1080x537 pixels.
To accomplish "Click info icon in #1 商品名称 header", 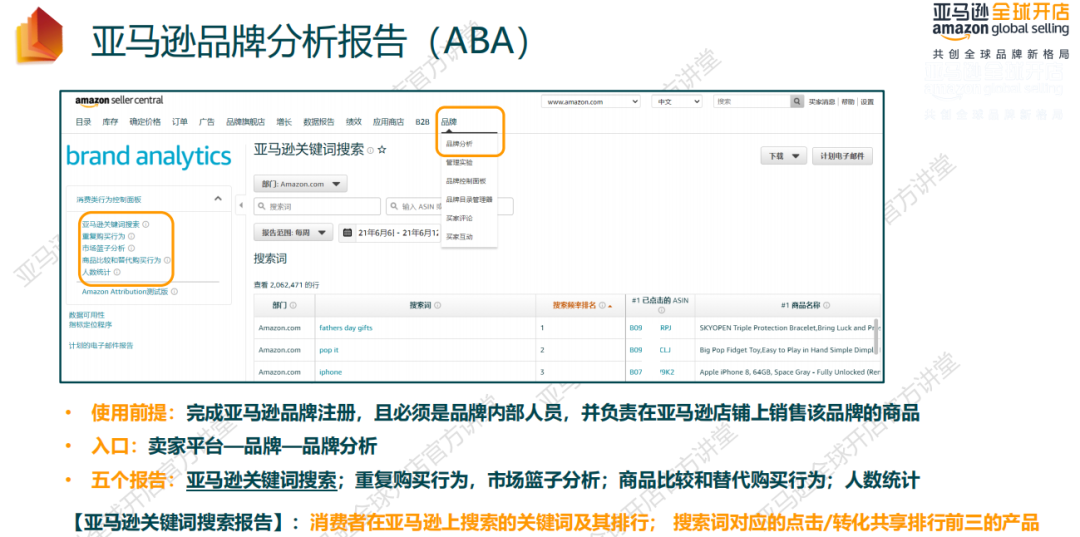I will (827, 306).
